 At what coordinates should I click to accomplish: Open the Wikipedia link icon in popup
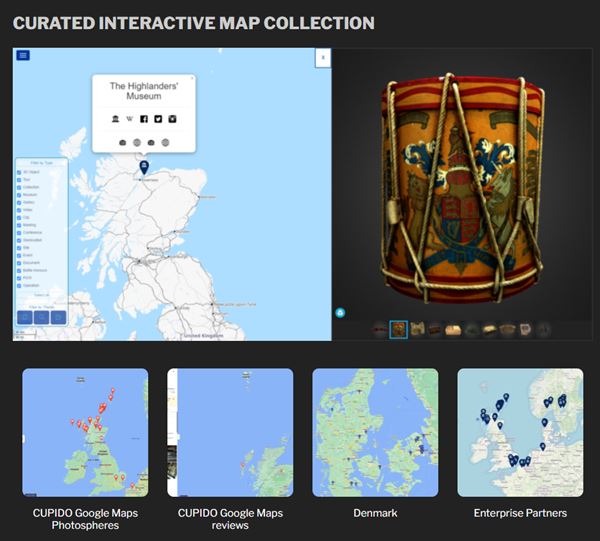129,119
